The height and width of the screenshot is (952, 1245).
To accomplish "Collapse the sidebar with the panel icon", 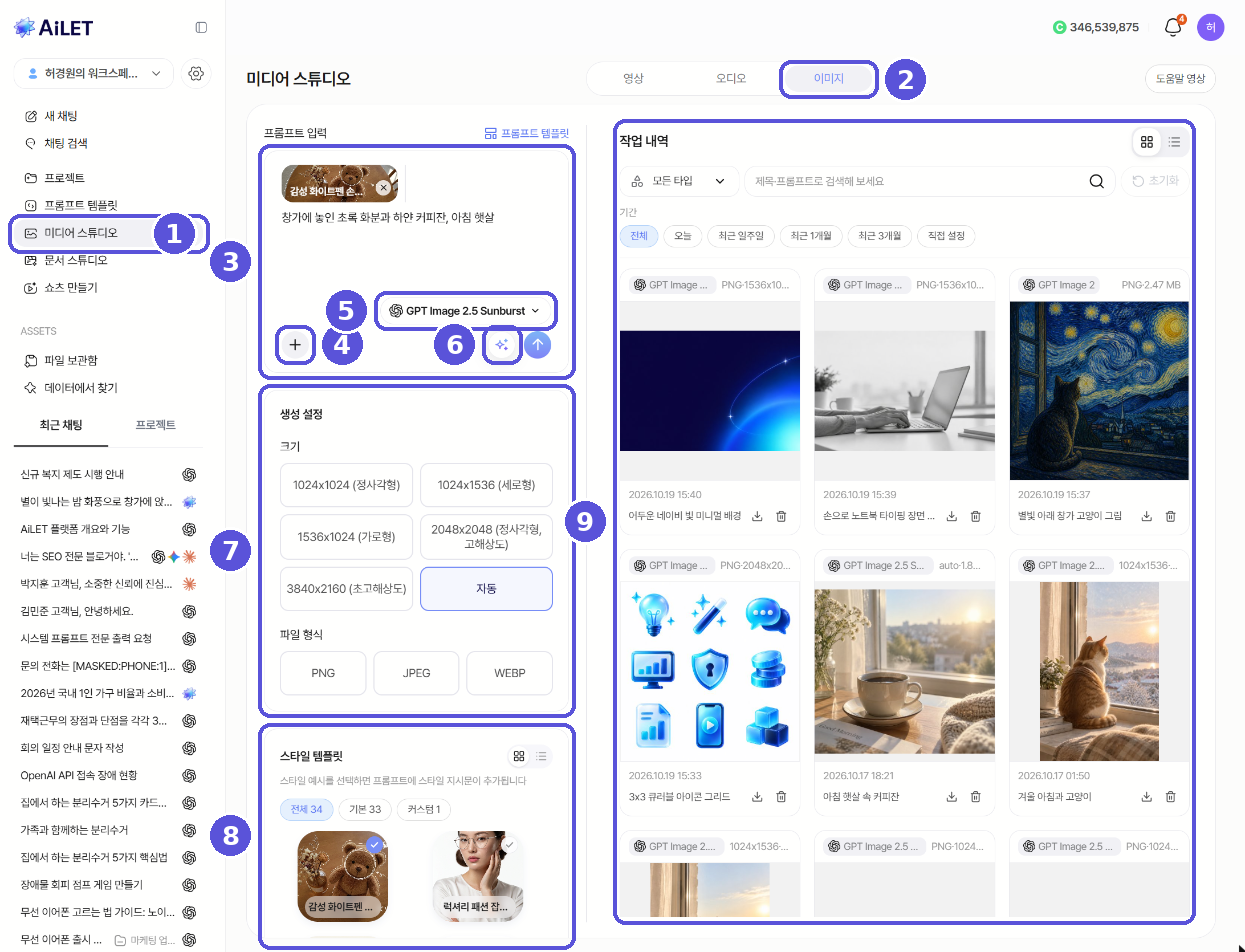I will (201, 27).
